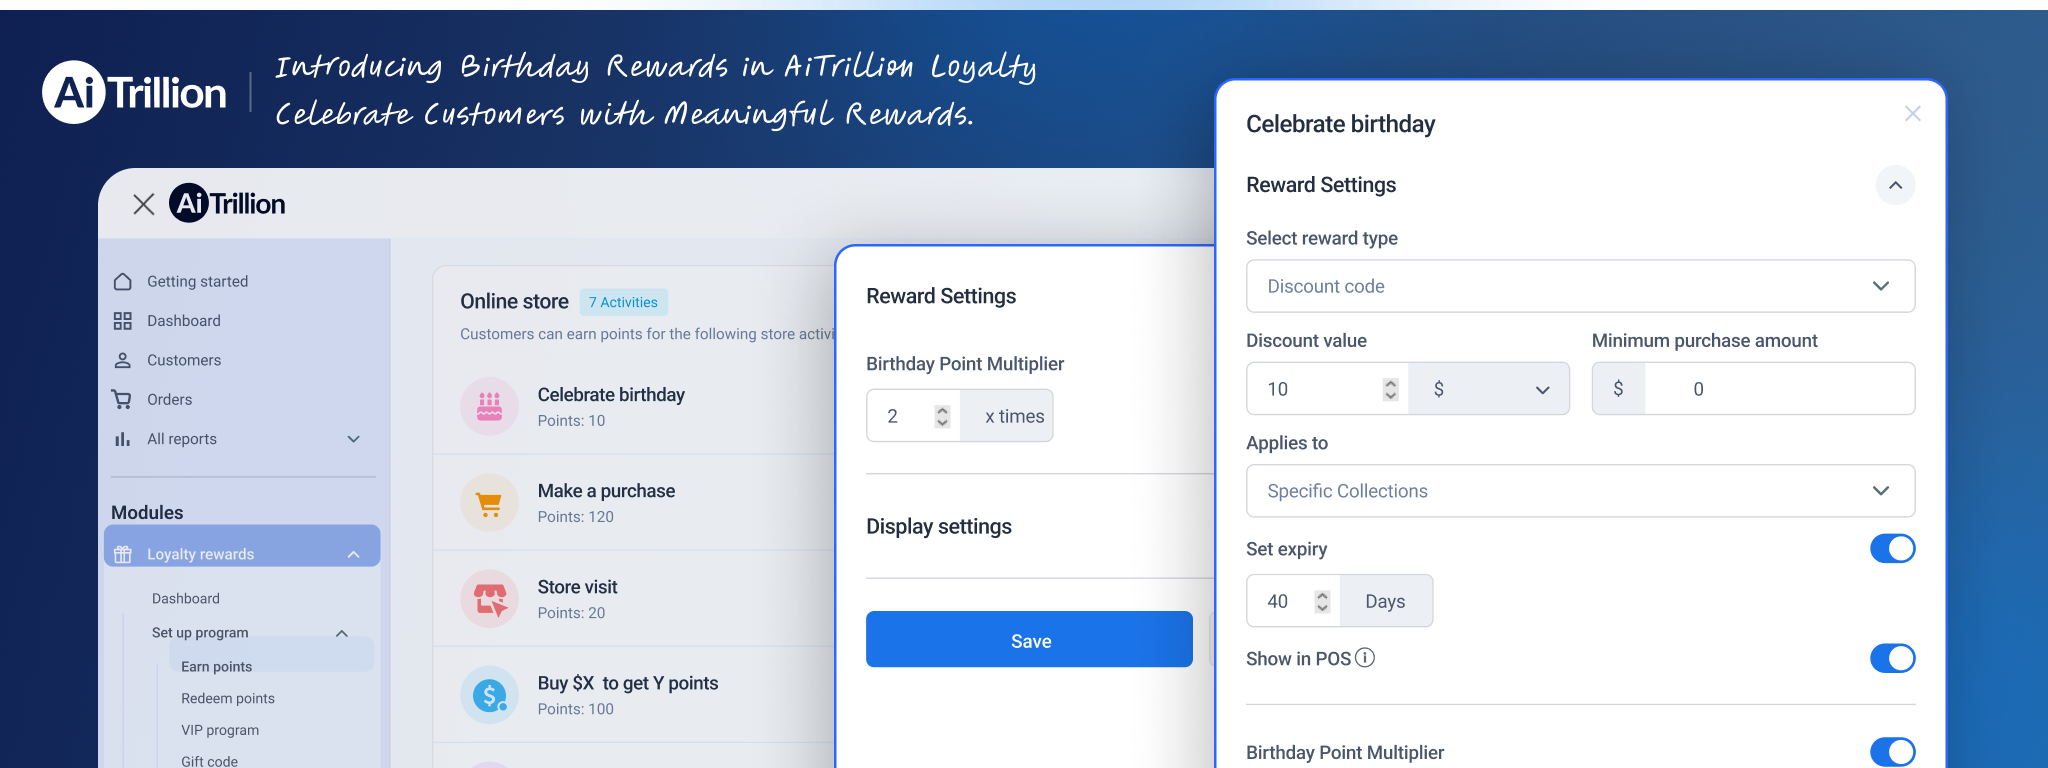
Task: Select Gift code in sidebar
Action: click(209, 761)
